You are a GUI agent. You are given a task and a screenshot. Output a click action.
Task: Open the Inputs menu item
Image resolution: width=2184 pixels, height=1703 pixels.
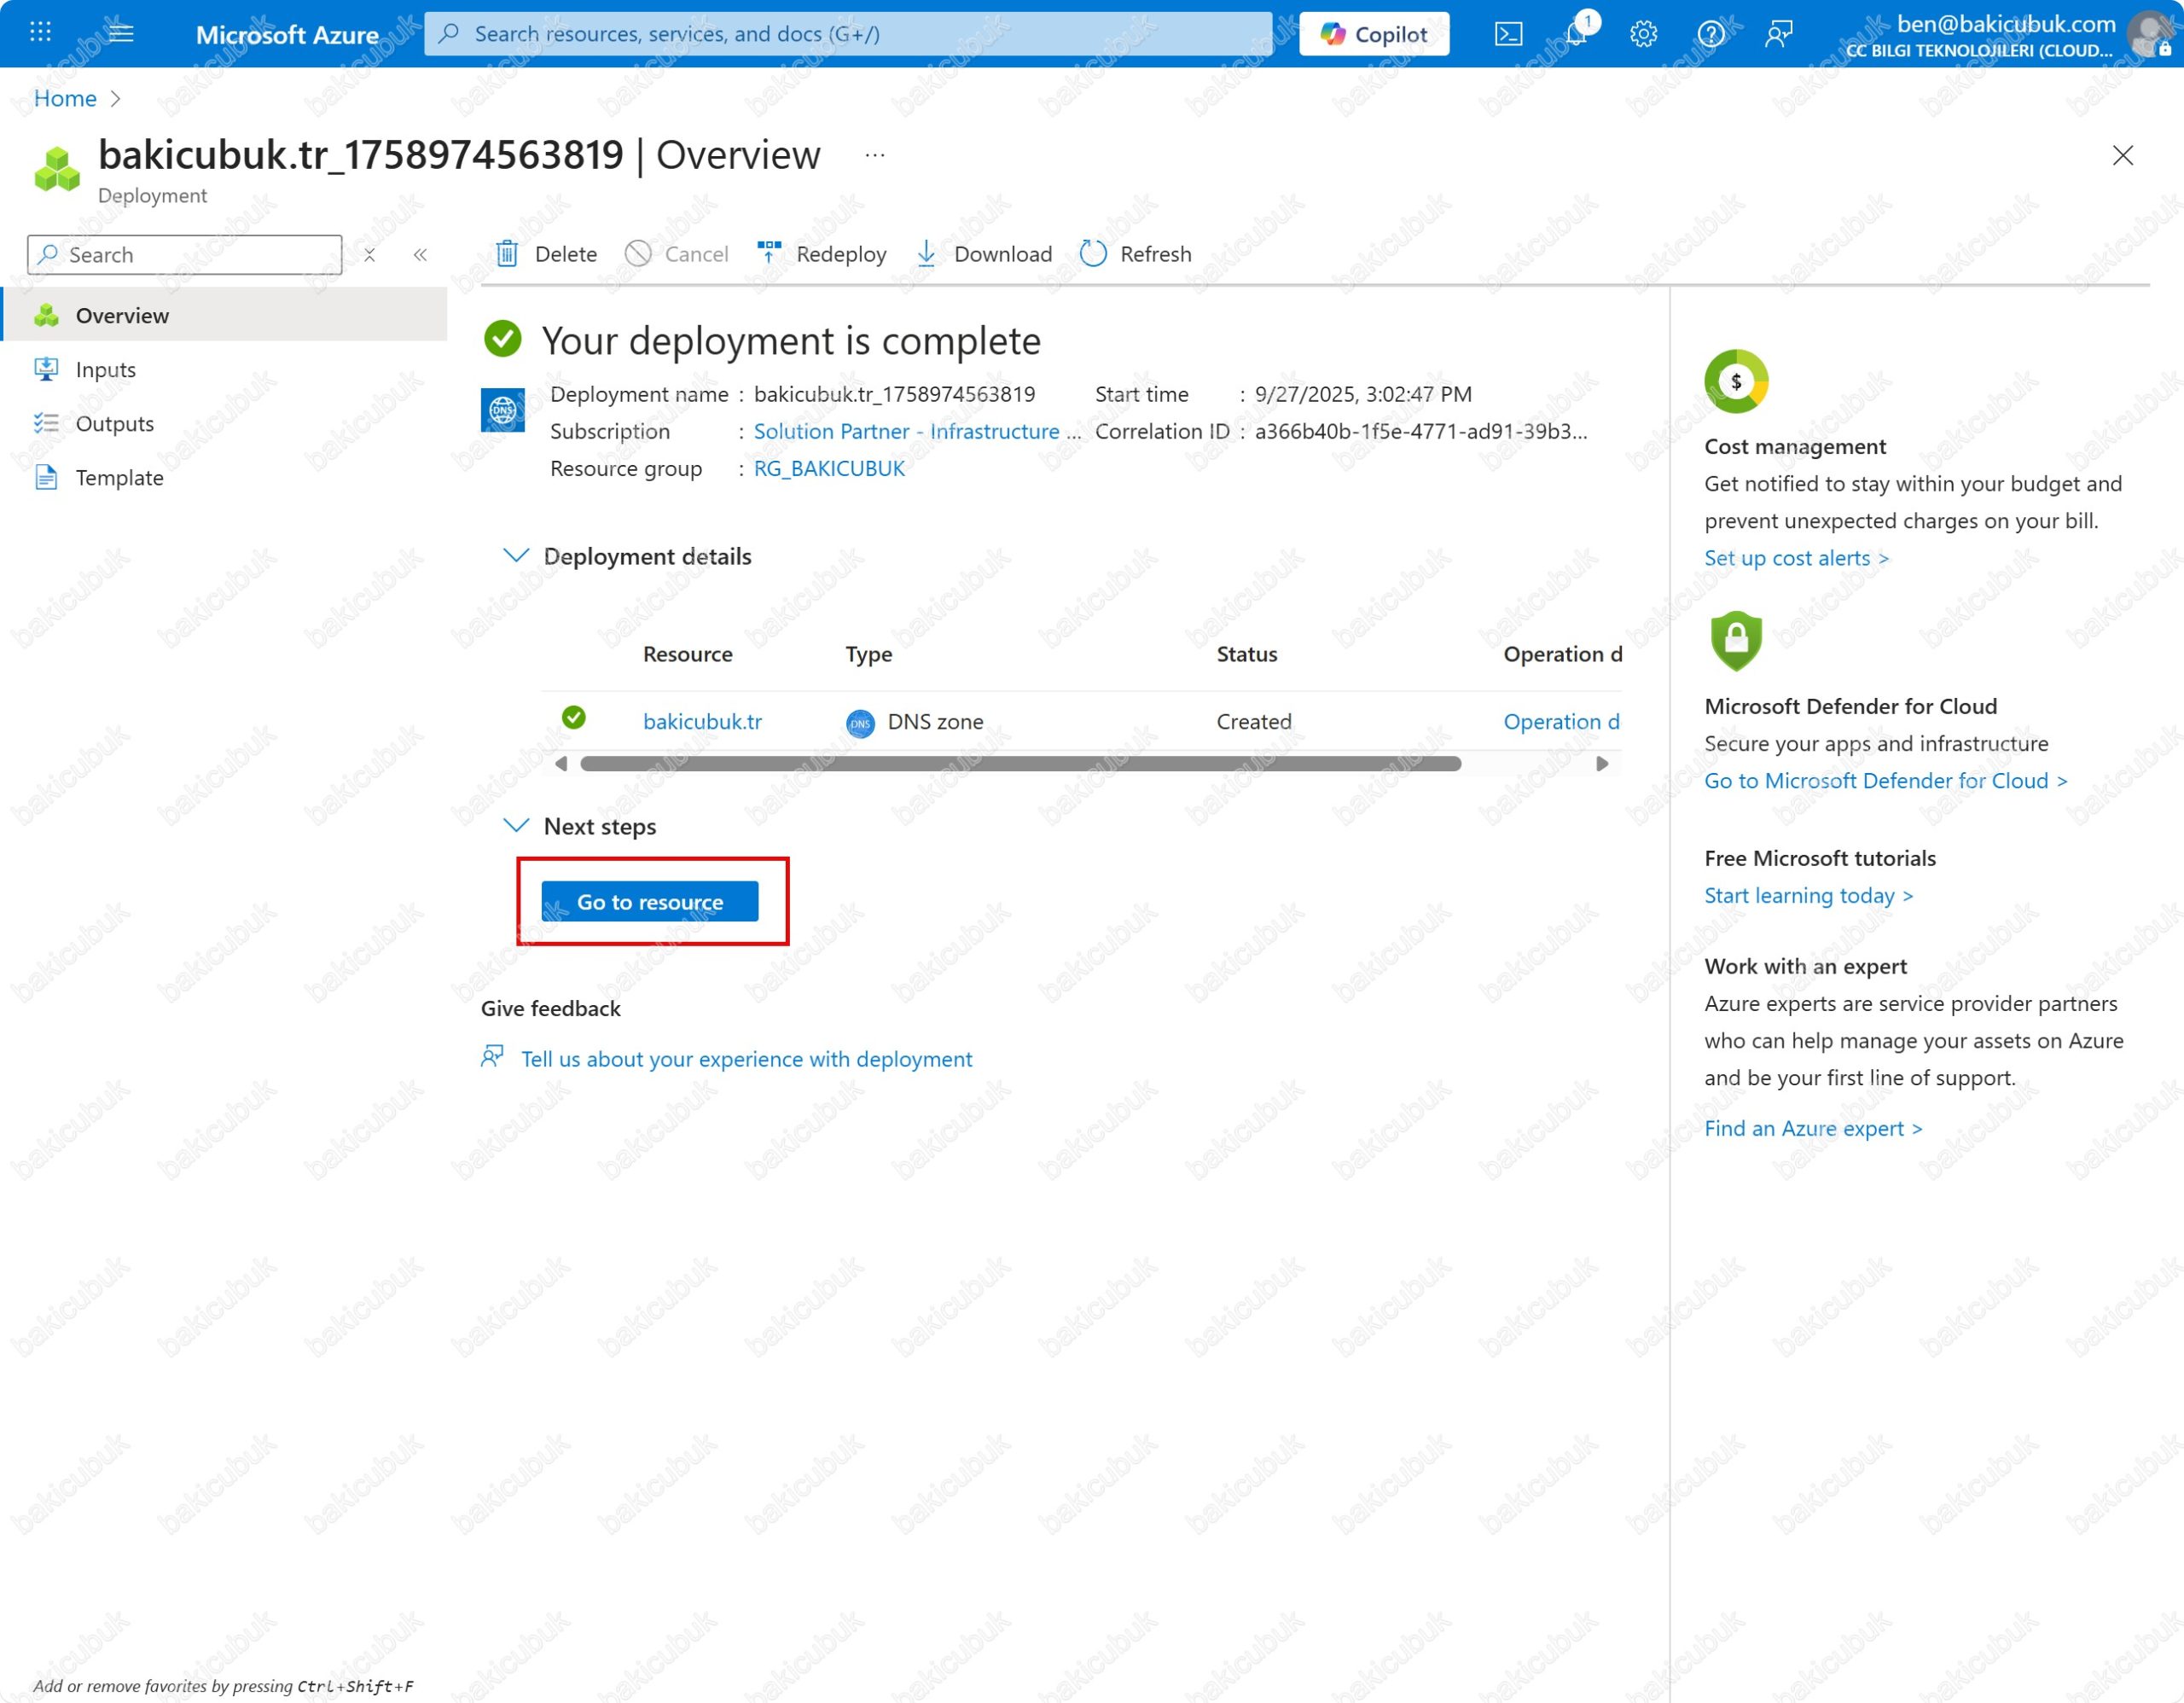[106, 370]
